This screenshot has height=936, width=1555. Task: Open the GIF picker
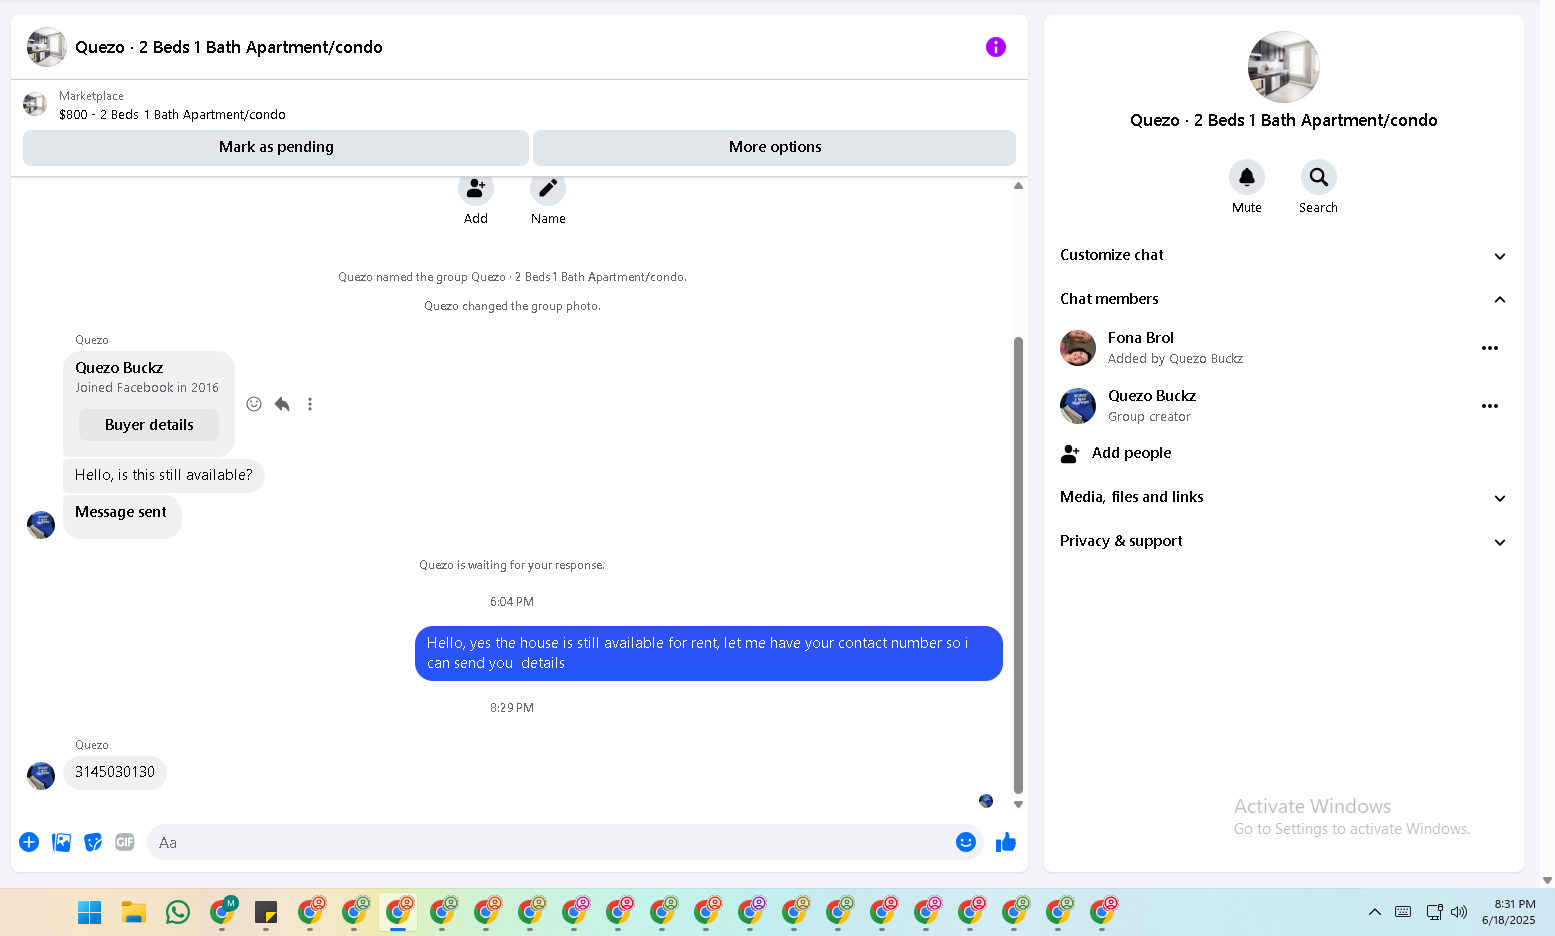click(125, 842)
